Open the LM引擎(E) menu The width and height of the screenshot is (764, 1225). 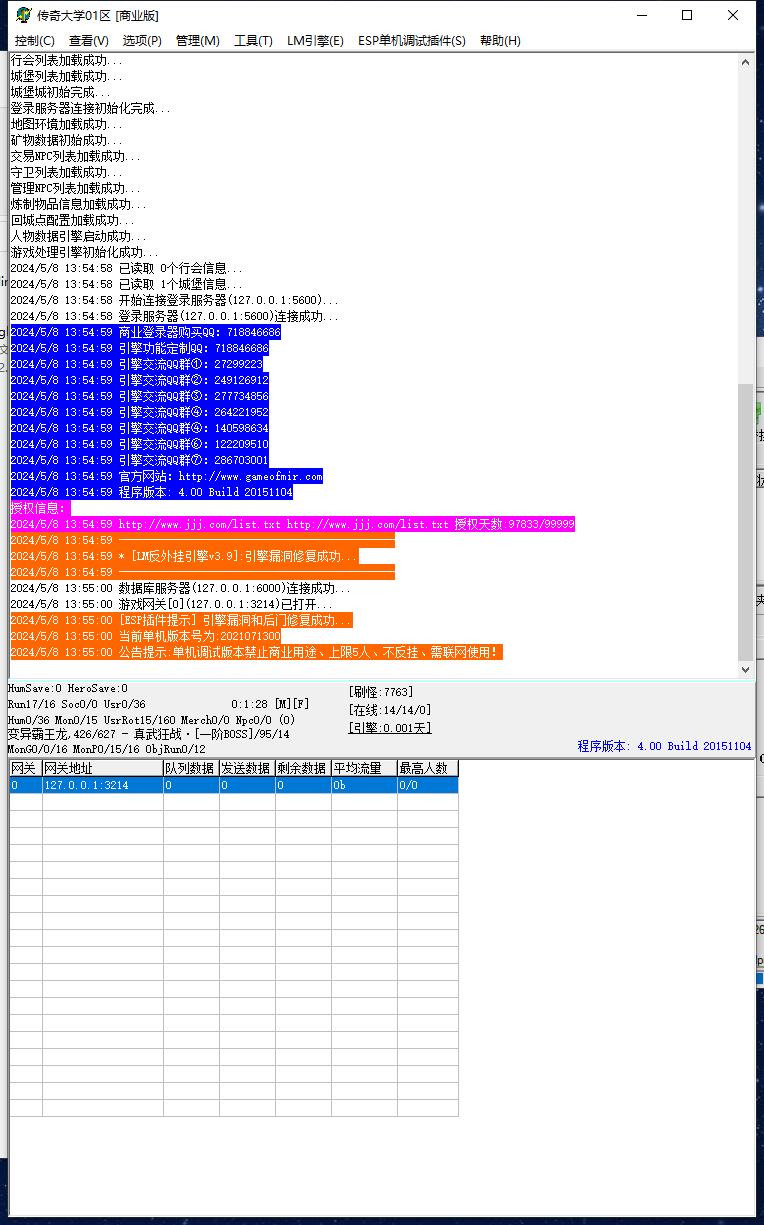pos(315,40)
